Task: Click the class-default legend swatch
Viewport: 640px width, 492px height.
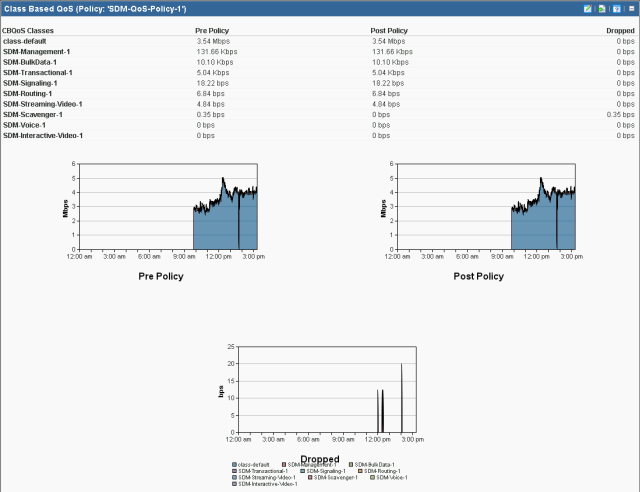Action: pos(234,464)
